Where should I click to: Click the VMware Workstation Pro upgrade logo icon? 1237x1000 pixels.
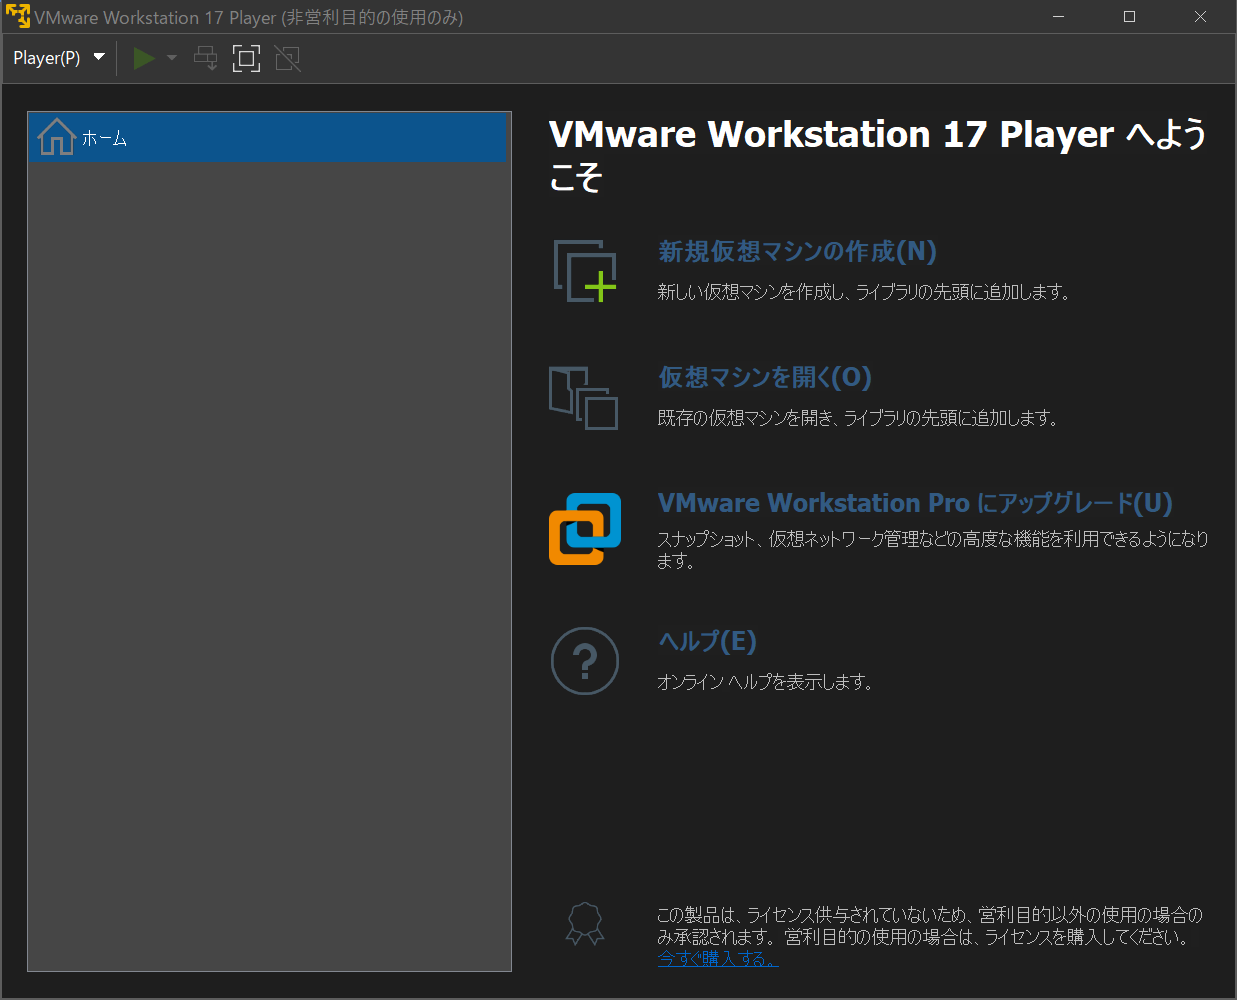click(x=584, y=528)
